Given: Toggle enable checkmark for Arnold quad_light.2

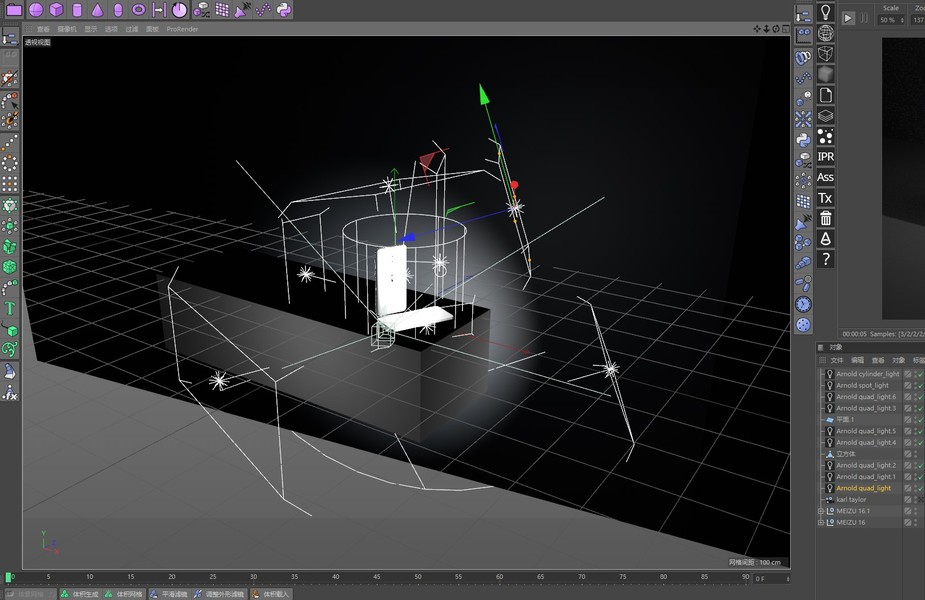Looking at the screenshot, I should (x=920, y=465).
